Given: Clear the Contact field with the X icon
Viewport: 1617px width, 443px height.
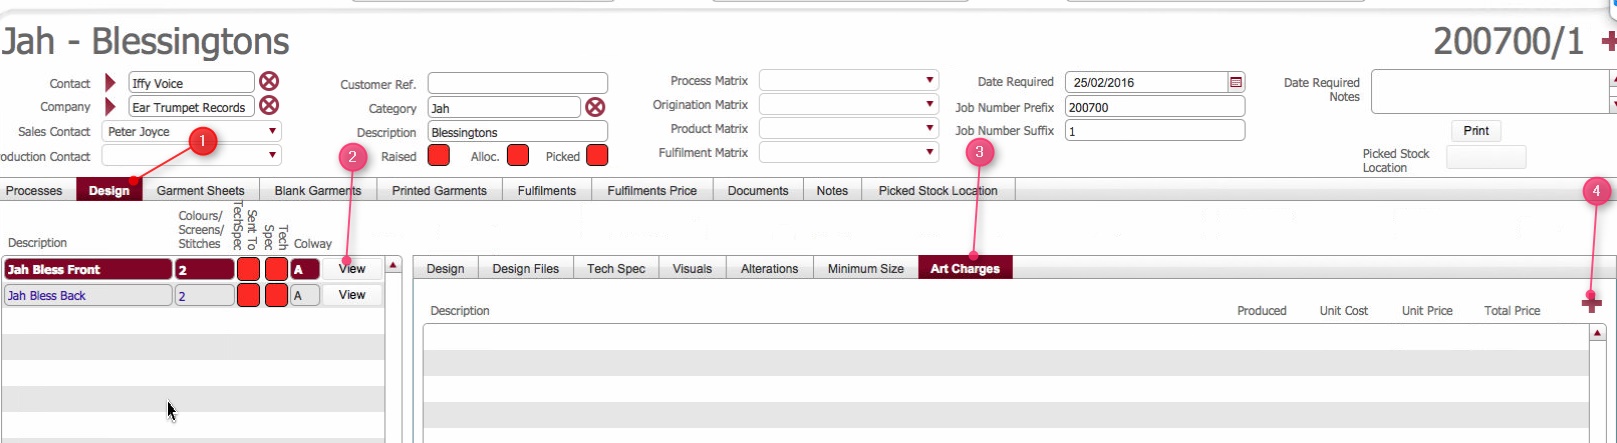Looking at the screenshot, I should [x=269, y=82].
